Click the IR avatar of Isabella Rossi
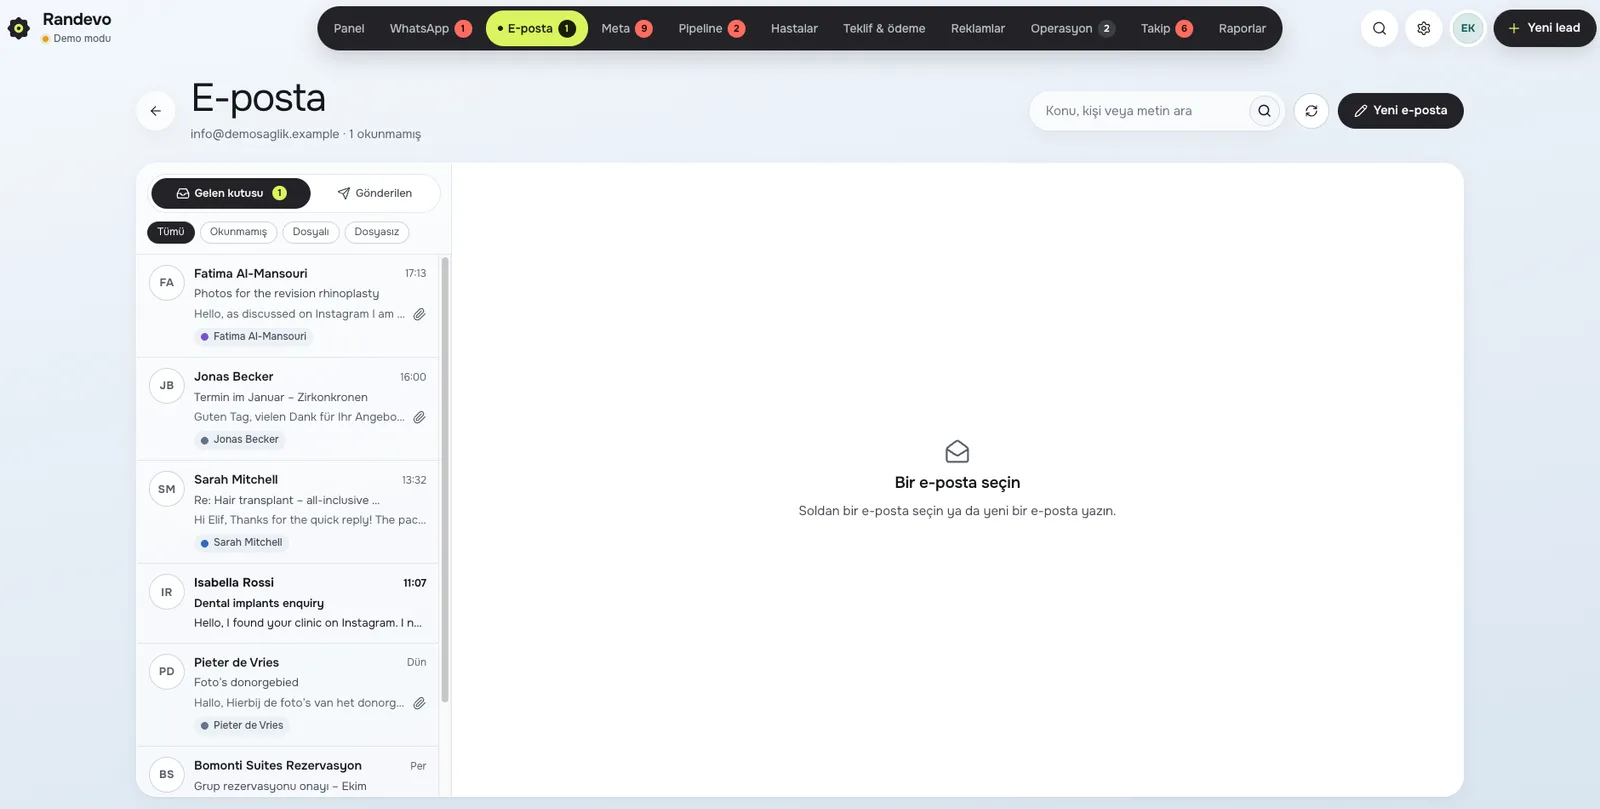 [x=167, y=592]
